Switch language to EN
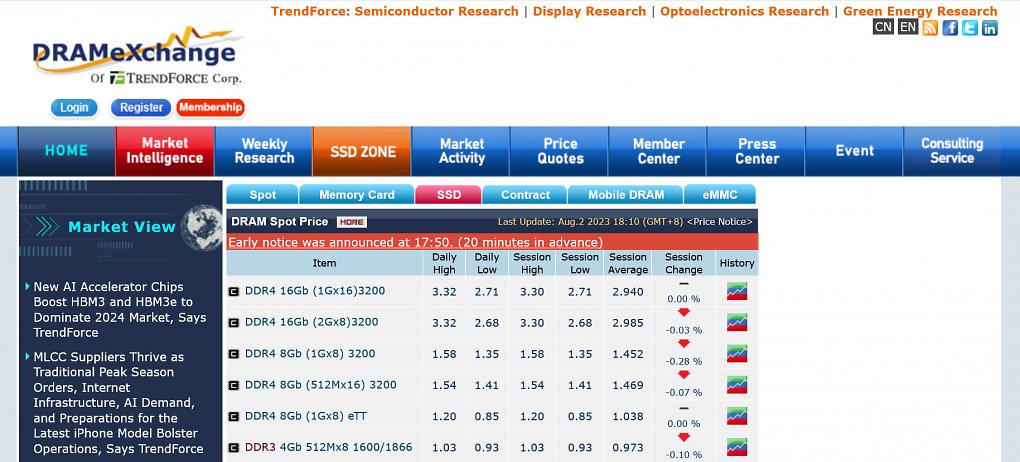Image resolution: width=1020 pixels, height=462 pixels. [x=907, y=27]
